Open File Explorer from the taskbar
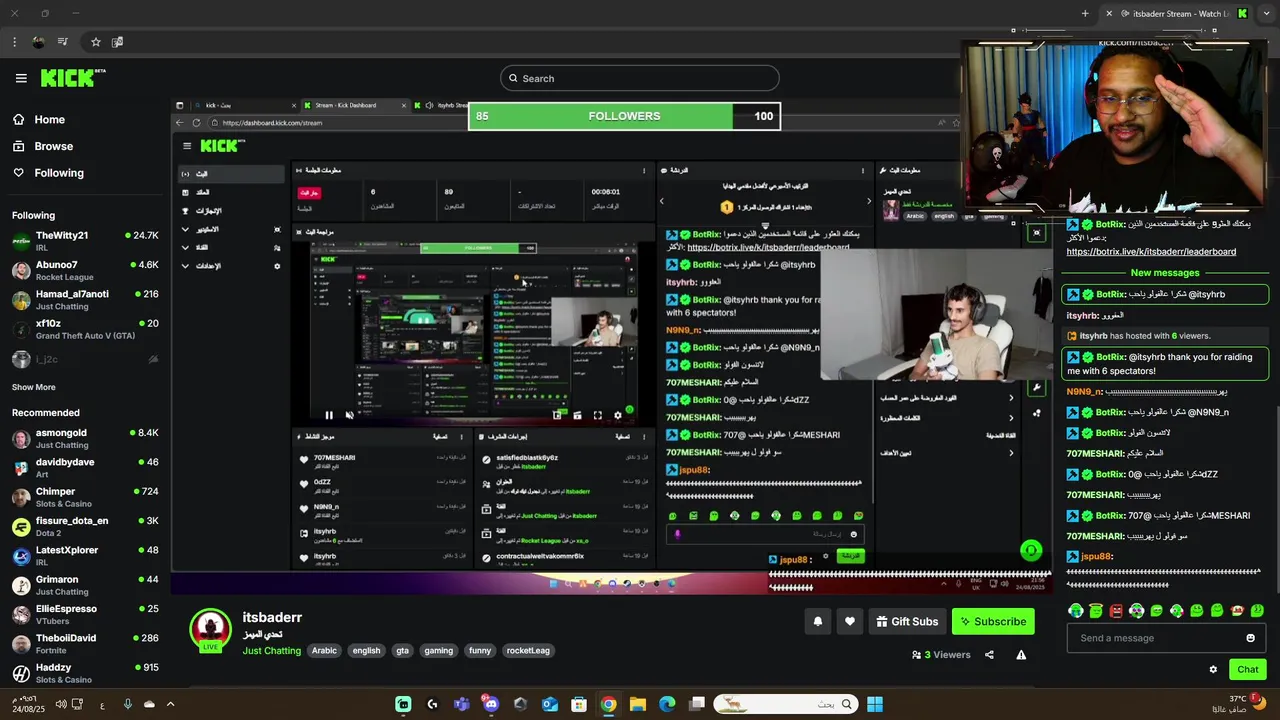The width and height of the screenshot is (1280, 720). pyautogui.click(x=637, y=704)
